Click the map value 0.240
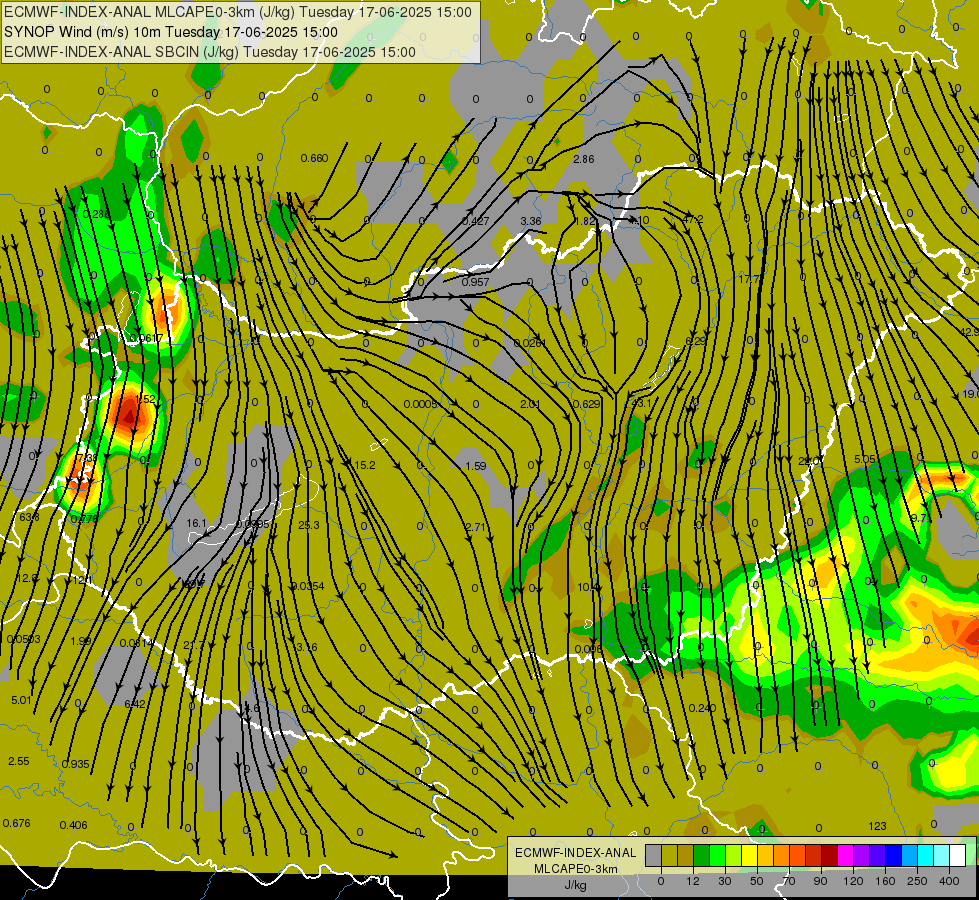Screen dimensions: 979x900 click(x=702, y=708)
